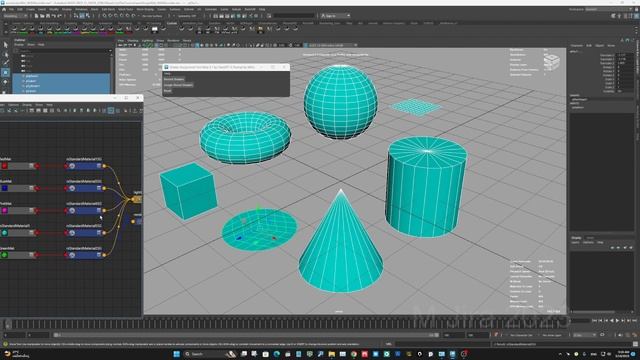Click the teal material swatch node in the graph

tap(4, 233)
